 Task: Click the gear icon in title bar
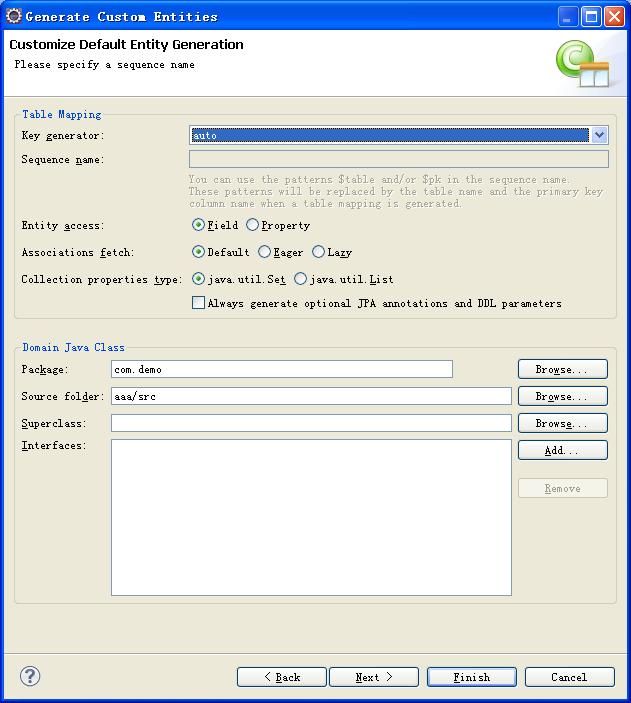[14, 16]
